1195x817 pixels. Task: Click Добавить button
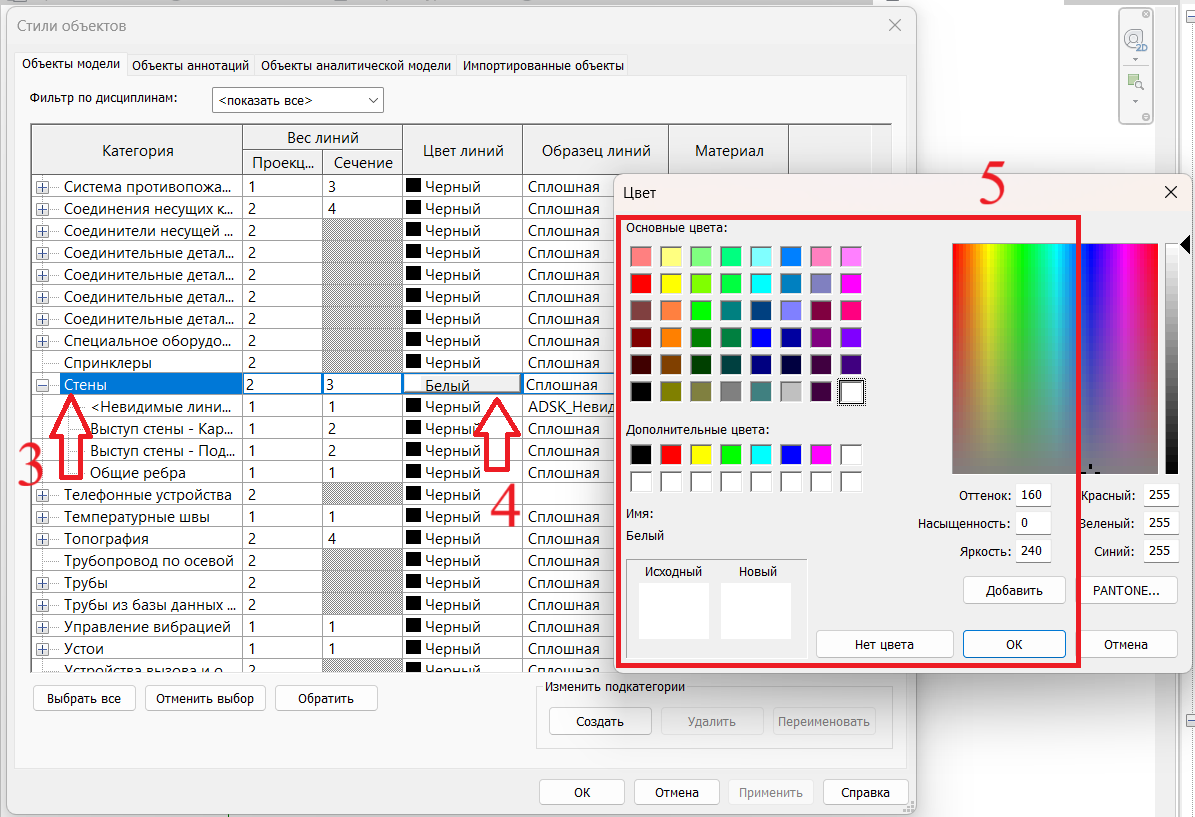coord(1014,590)
